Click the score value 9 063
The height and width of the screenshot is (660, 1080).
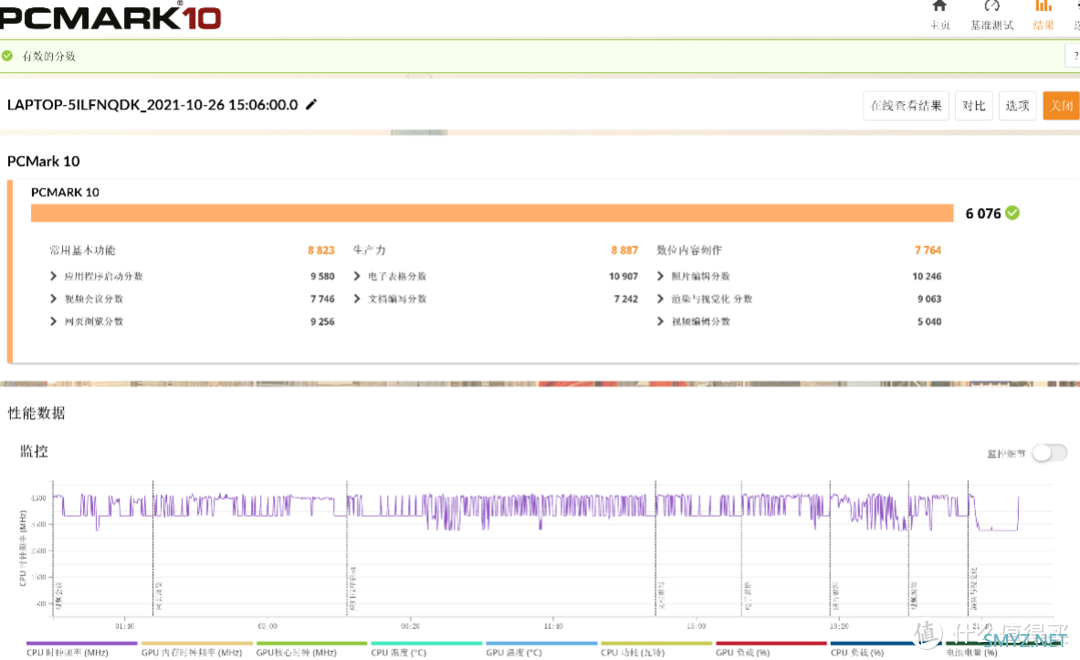click(929, 299)
